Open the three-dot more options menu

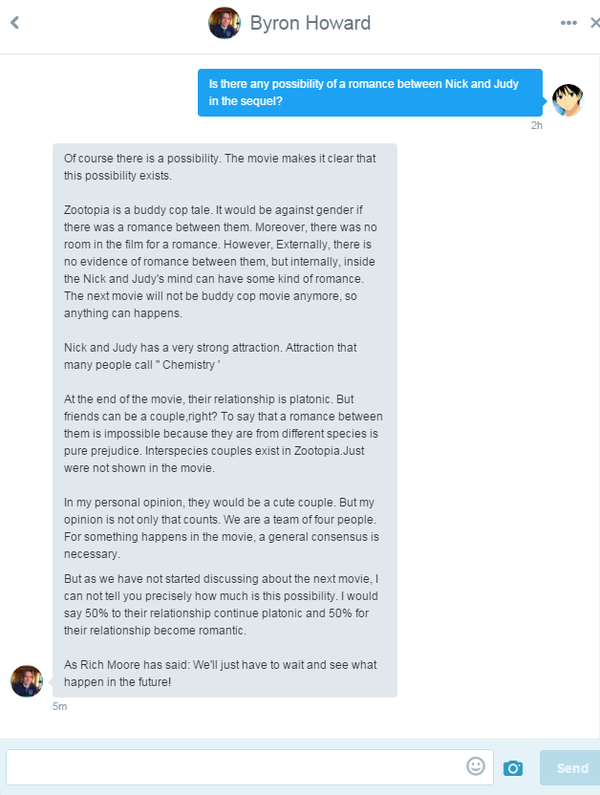pyautogui.click(x=569, y=23)
